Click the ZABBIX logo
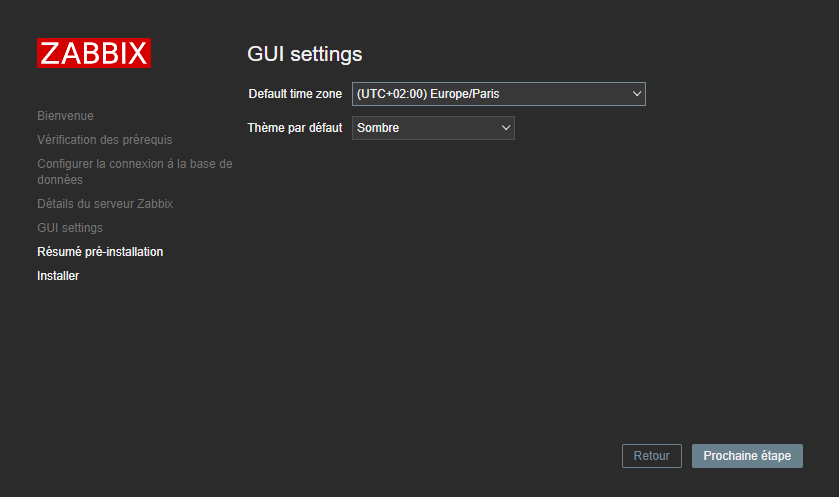This screenshot has height=497, width=839. 94,53
